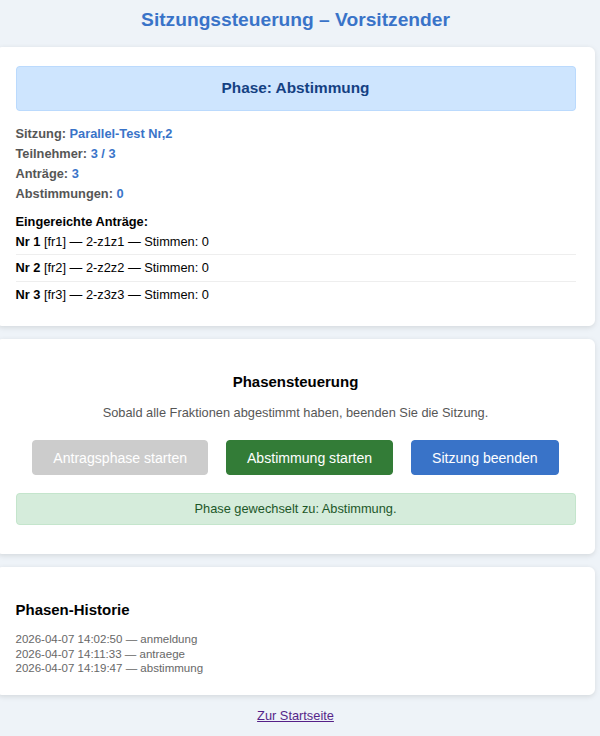Image resolution: width=600 pixels, height=736 pixels.
Task: Select the Nr 2 motion row from fr2
Action: point(112,267)
